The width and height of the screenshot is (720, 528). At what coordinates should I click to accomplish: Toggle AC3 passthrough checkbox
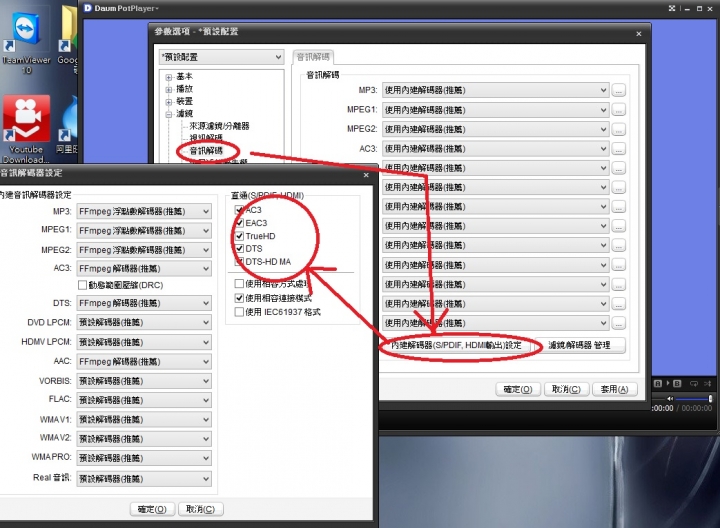click(x=239, y=210)
